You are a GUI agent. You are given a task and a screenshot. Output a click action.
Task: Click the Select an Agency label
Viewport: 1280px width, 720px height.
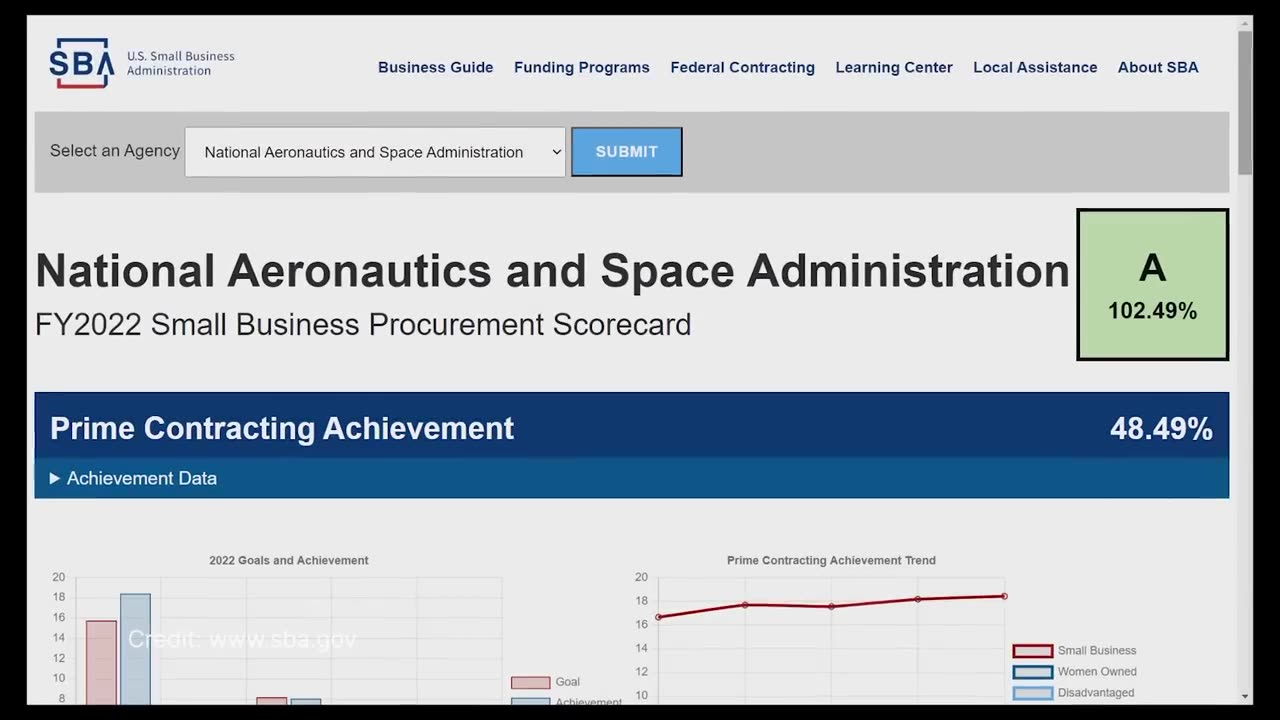pyautogui.click(x=115, y=151)
